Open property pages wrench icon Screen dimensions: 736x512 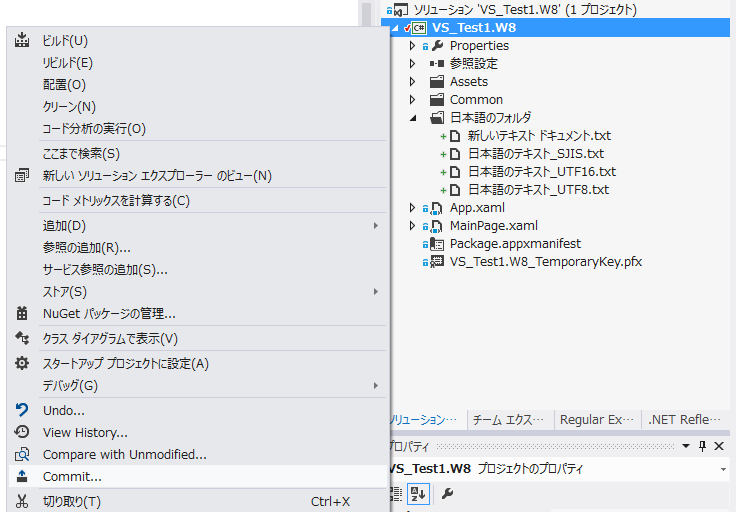(x=447, y=494)
